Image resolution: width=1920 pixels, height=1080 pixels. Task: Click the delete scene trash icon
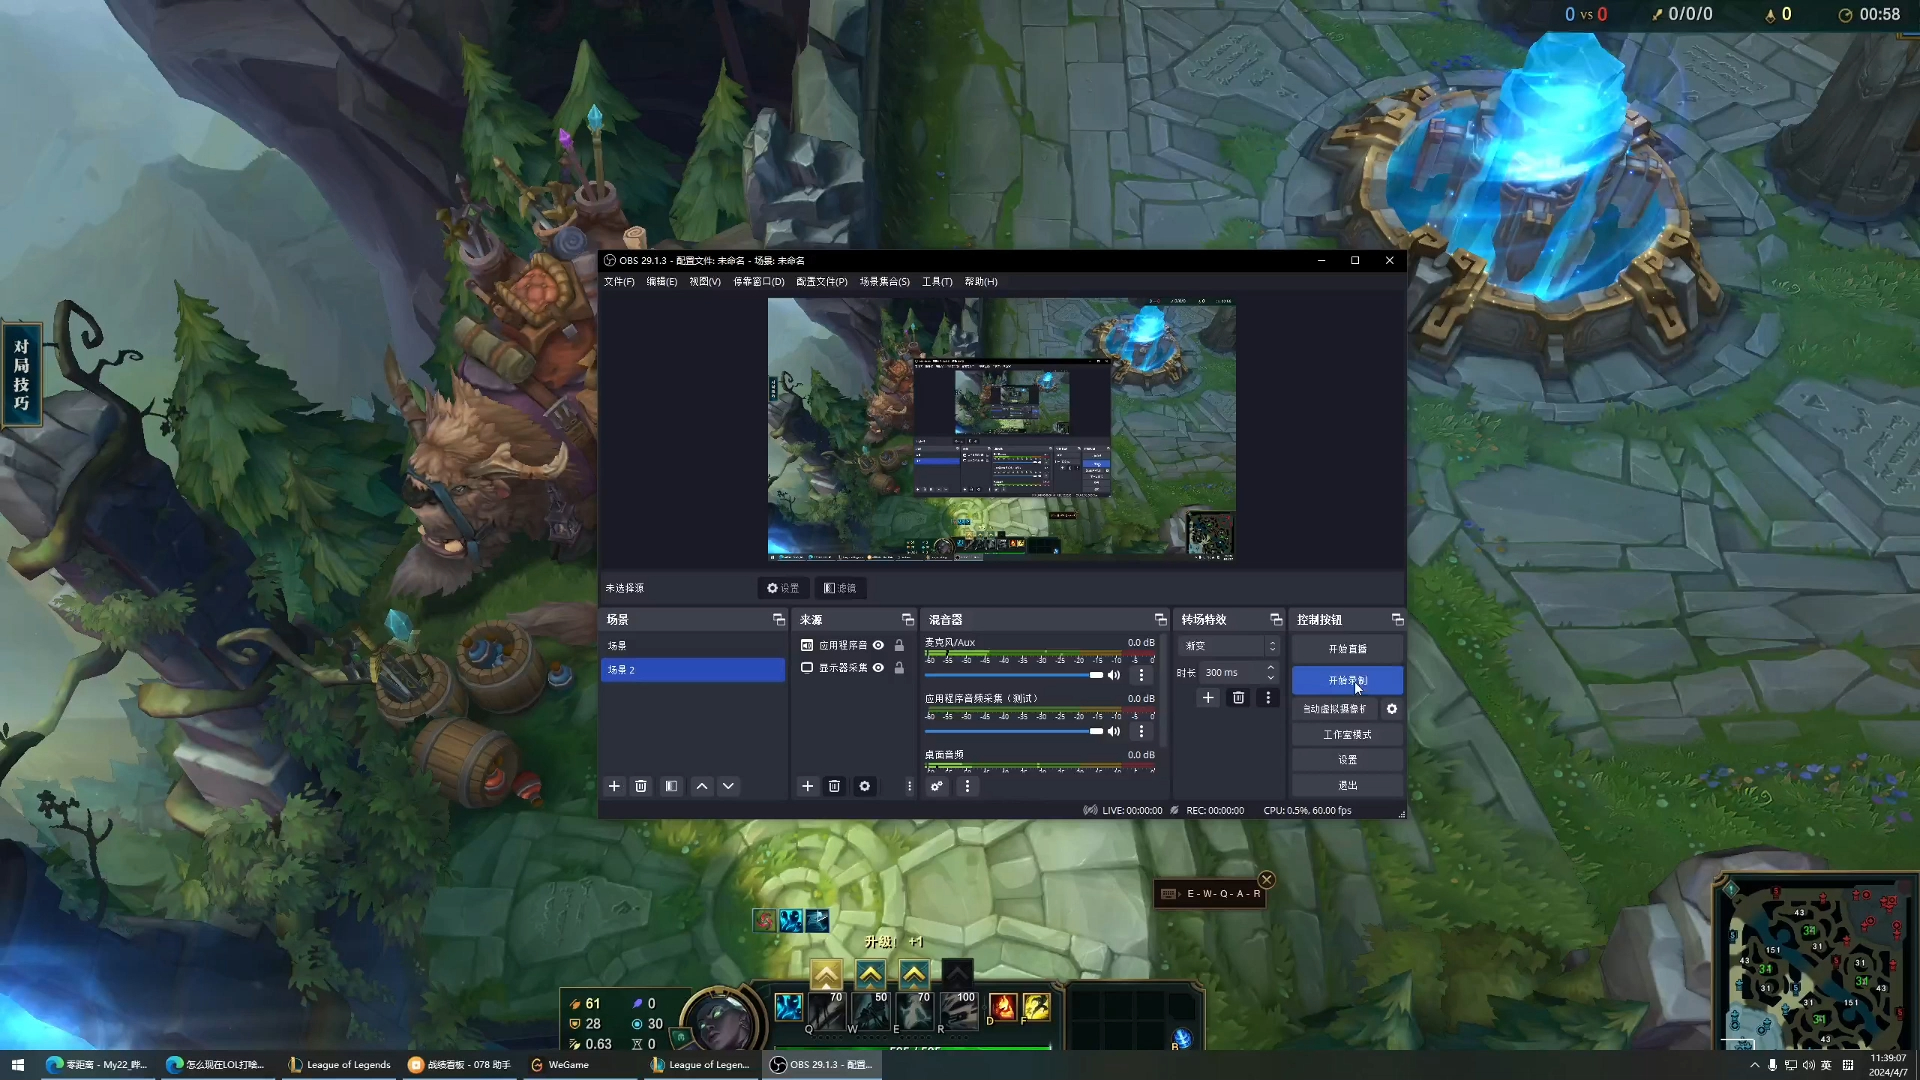pos(641,786)
